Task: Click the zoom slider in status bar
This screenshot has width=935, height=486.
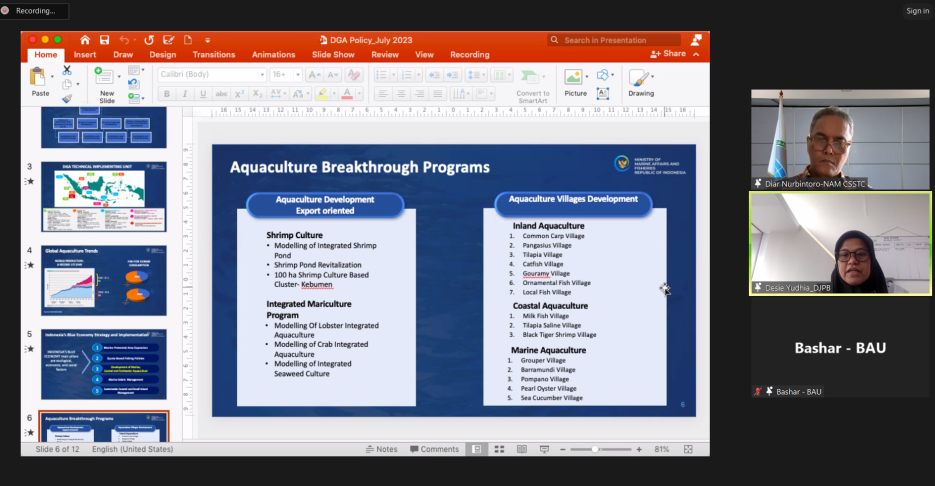Action: click(x=597, y=449)
